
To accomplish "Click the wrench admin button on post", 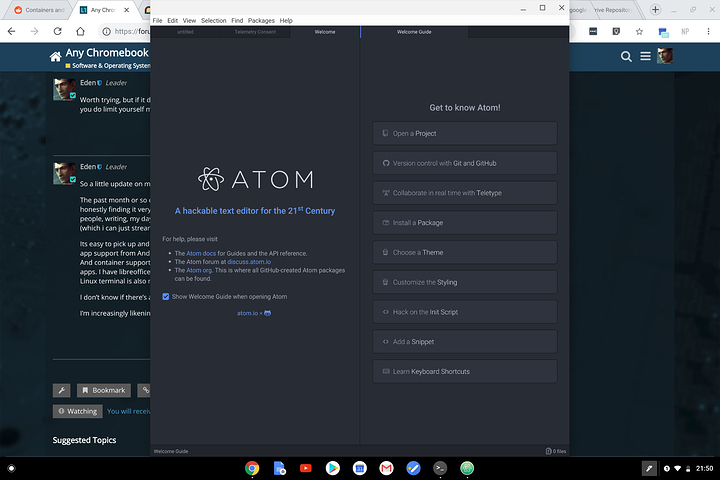I will [61, 390].
